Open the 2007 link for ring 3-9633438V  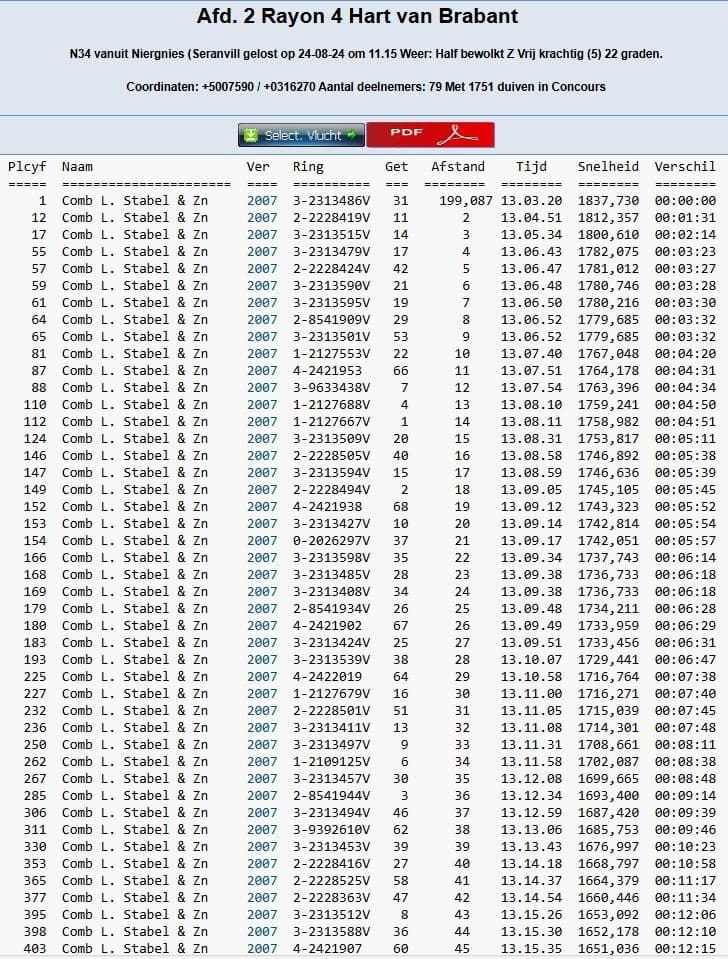click(x=262, y=388)
